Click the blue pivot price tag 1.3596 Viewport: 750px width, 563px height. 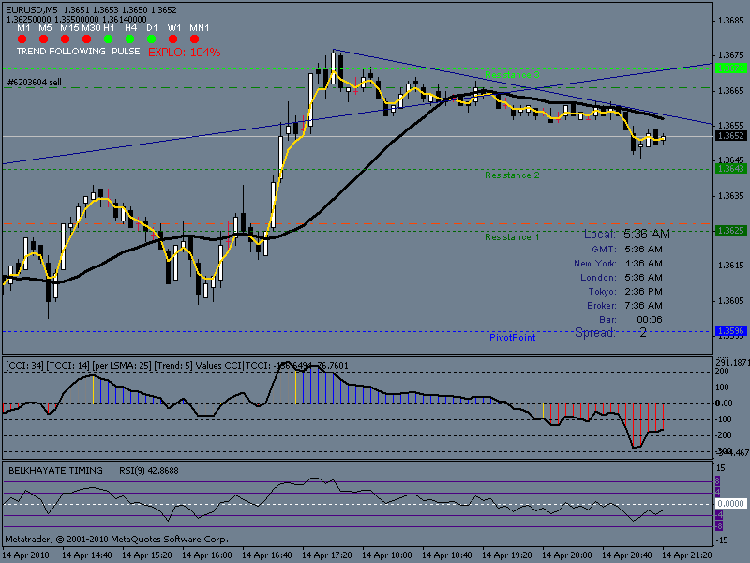tap(730, 331)
